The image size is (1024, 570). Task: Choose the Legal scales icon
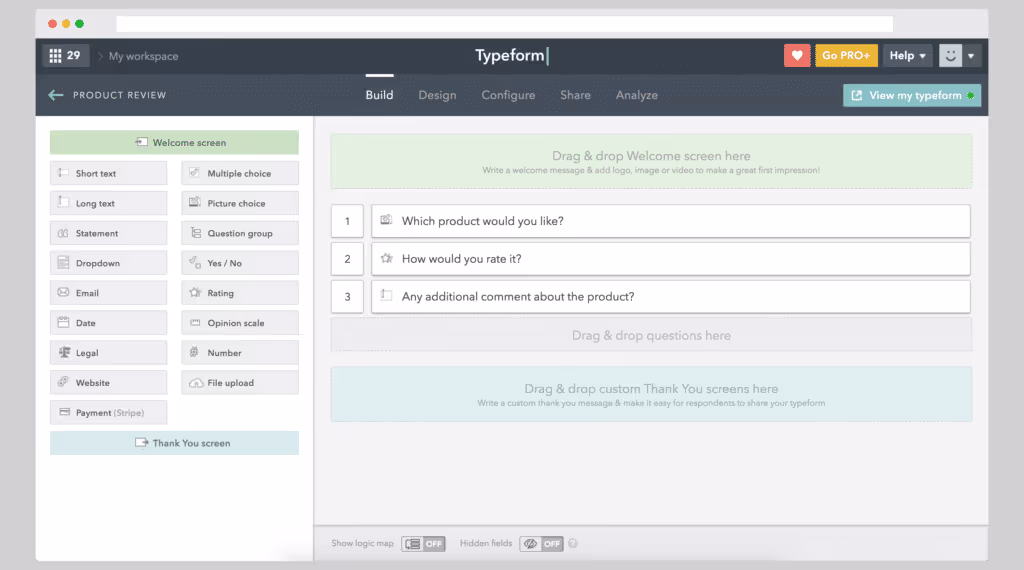tap(64, 353)
